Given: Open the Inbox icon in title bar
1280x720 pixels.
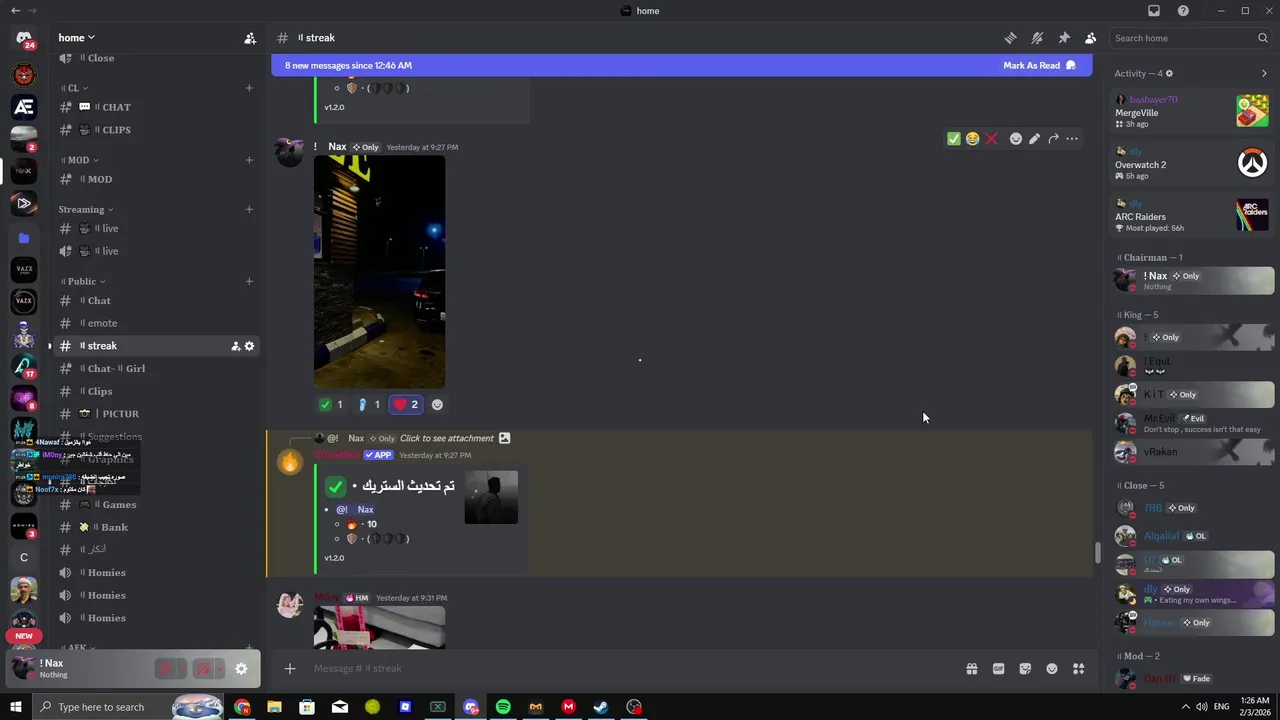Looking at the screenshot, I should [1154, 11].
